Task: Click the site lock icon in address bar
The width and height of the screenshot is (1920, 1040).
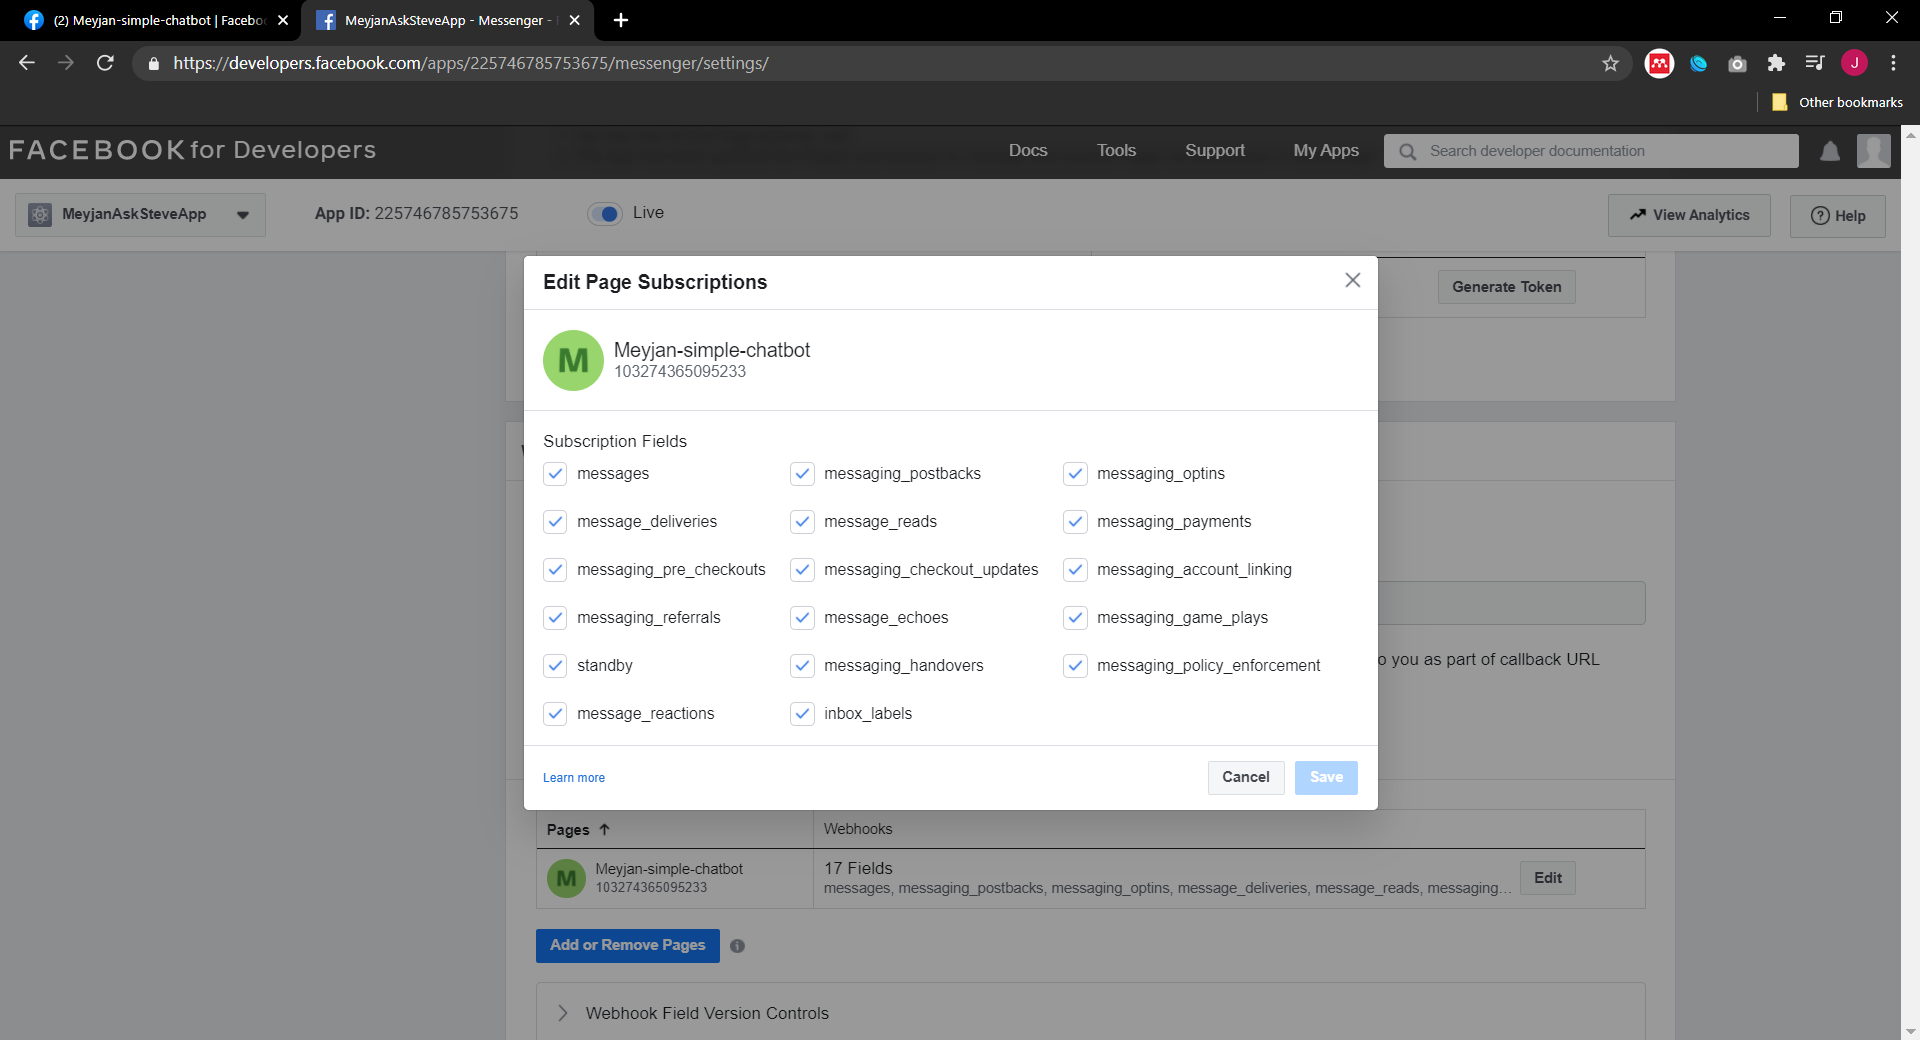Action: (x=153, y=63)
